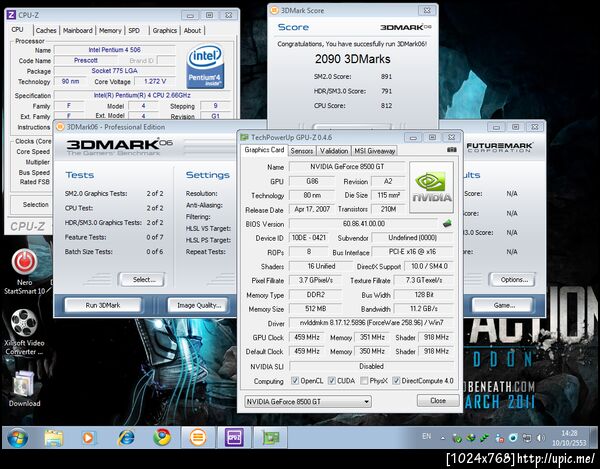
Task: Toggle the CUDA checkbox in GPU-Z
Action: pyautogui.click(x=331, y=381)
